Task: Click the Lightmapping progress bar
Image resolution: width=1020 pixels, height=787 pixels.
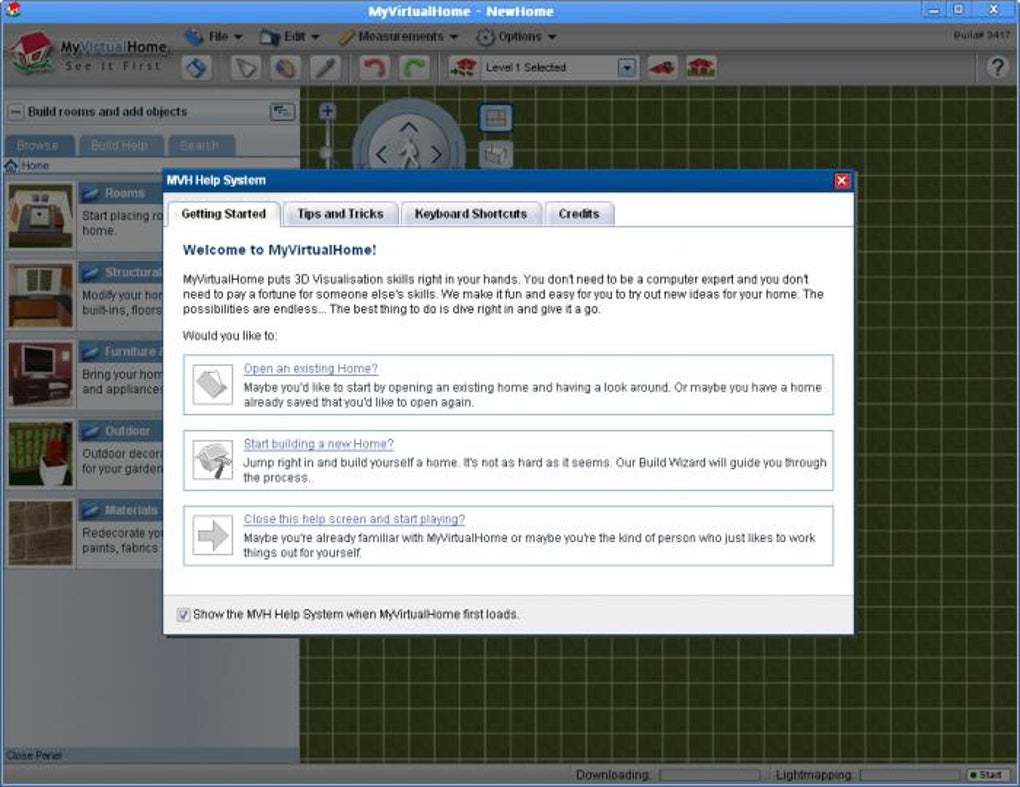Action: (910, 775)
